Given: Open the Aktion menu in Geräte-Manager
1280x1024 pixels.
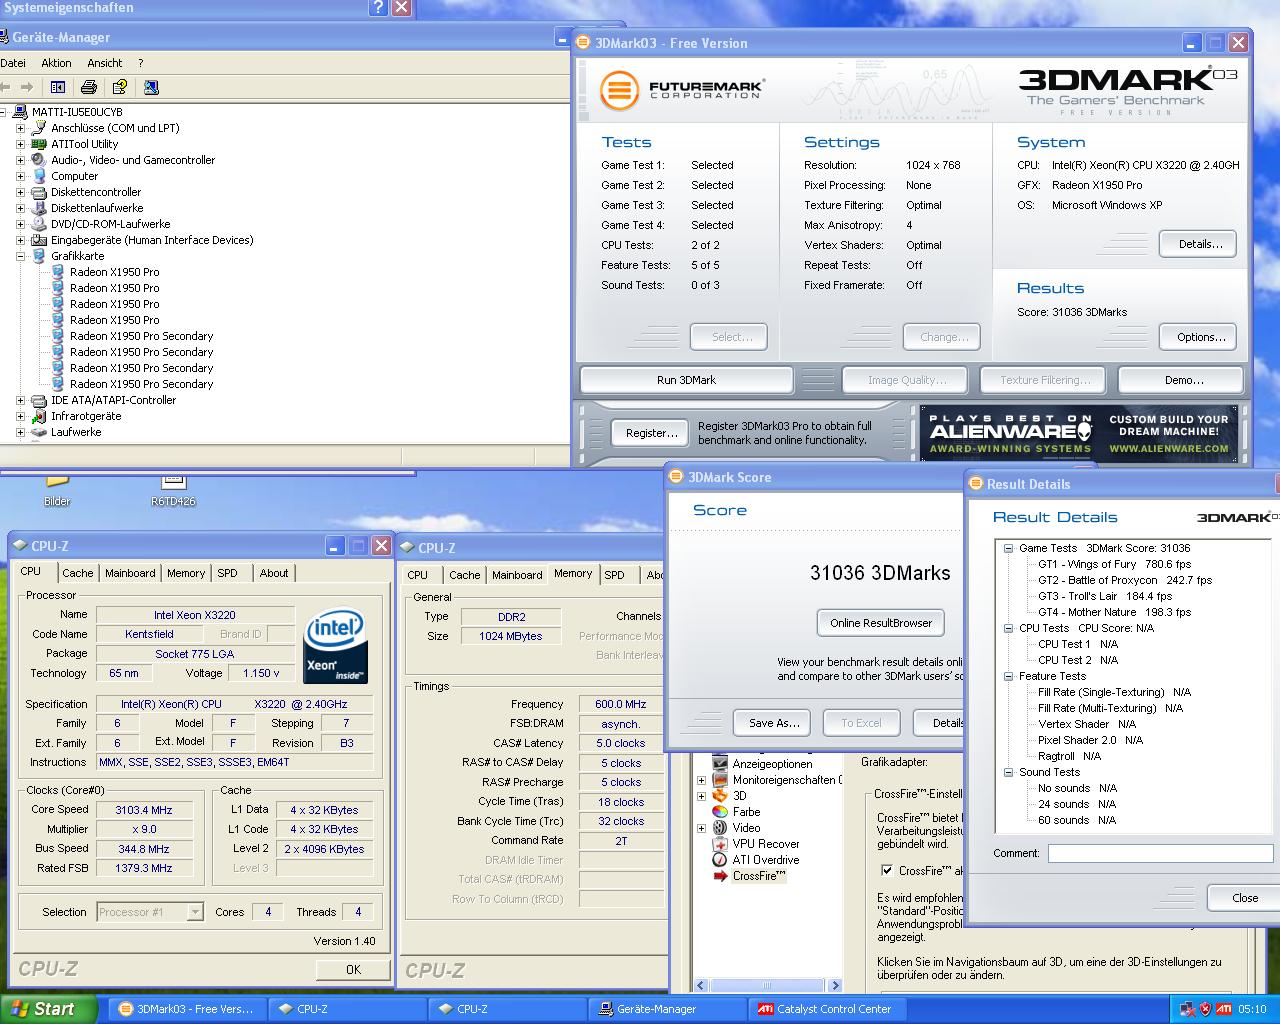Looking at the screenshot, I should tap(56, 63).
